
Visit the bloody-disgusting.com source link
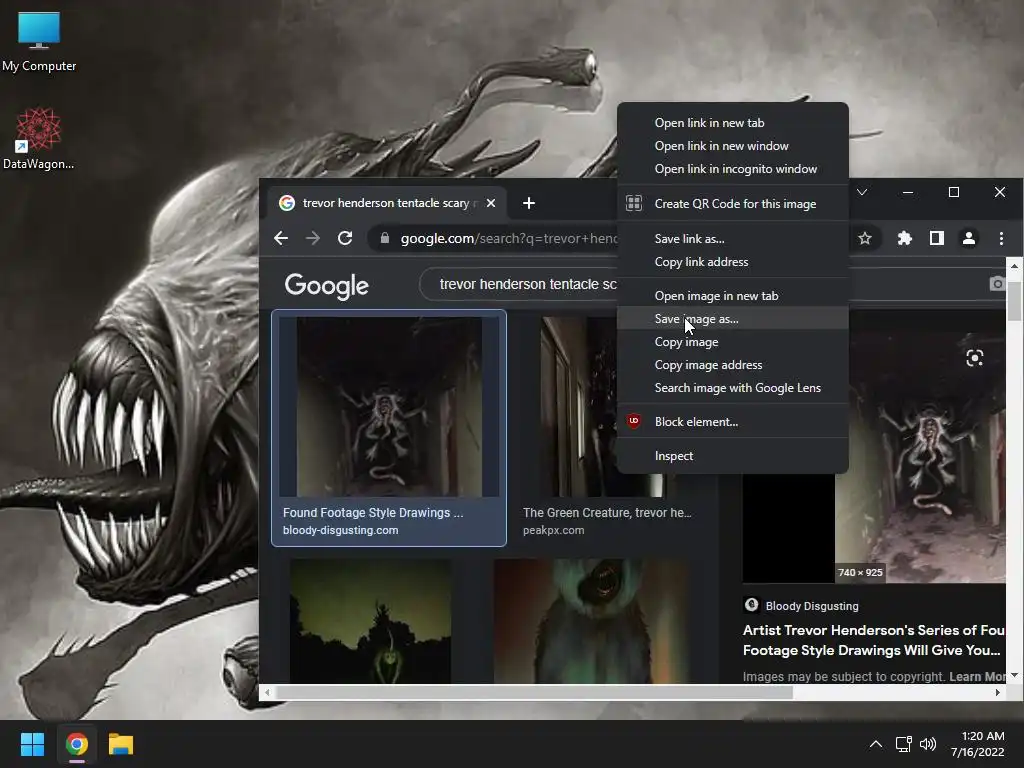(x=340, y=530)
